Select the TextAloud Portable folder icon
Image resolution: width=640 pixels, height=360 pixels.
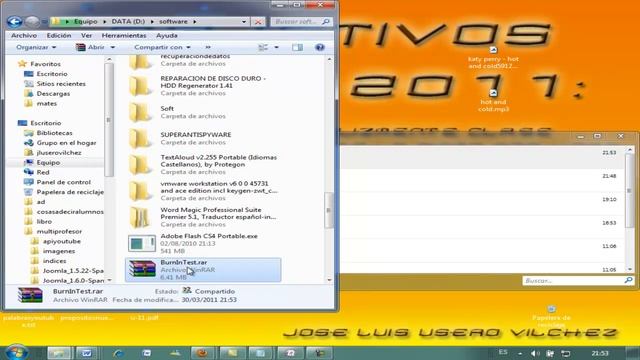(140, 165)
